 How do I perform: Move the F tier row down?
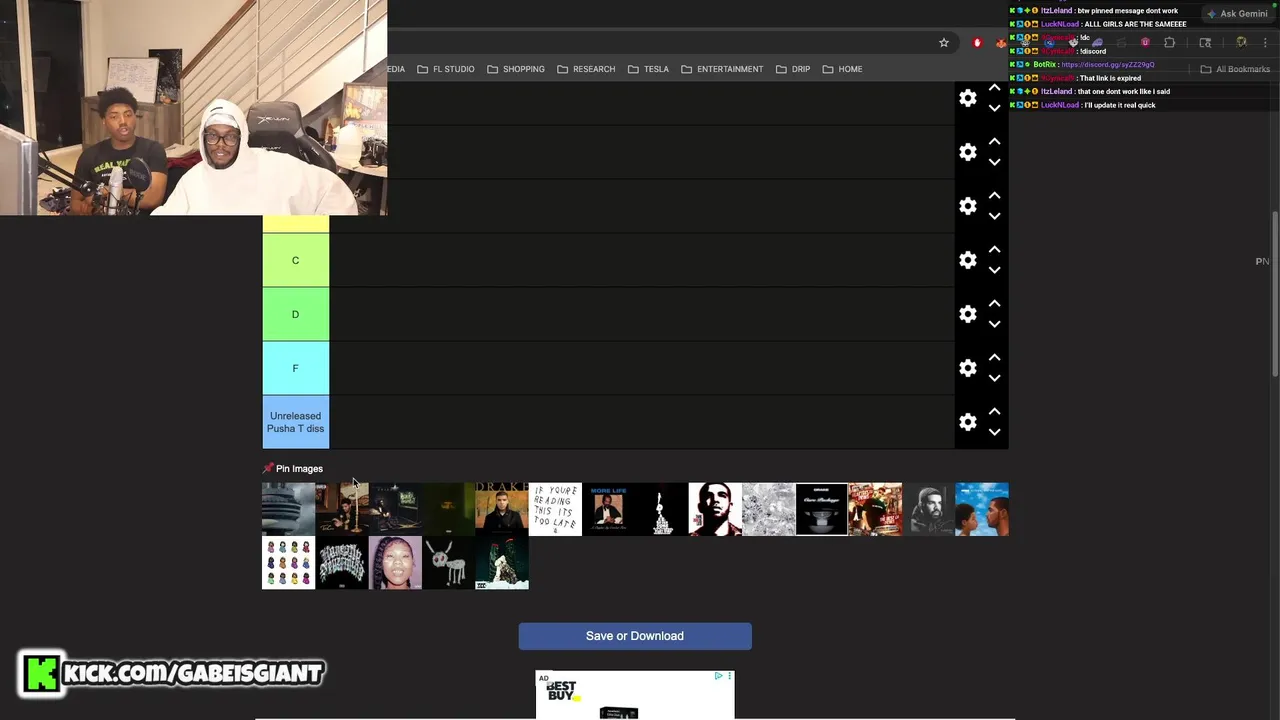point(994,378)
